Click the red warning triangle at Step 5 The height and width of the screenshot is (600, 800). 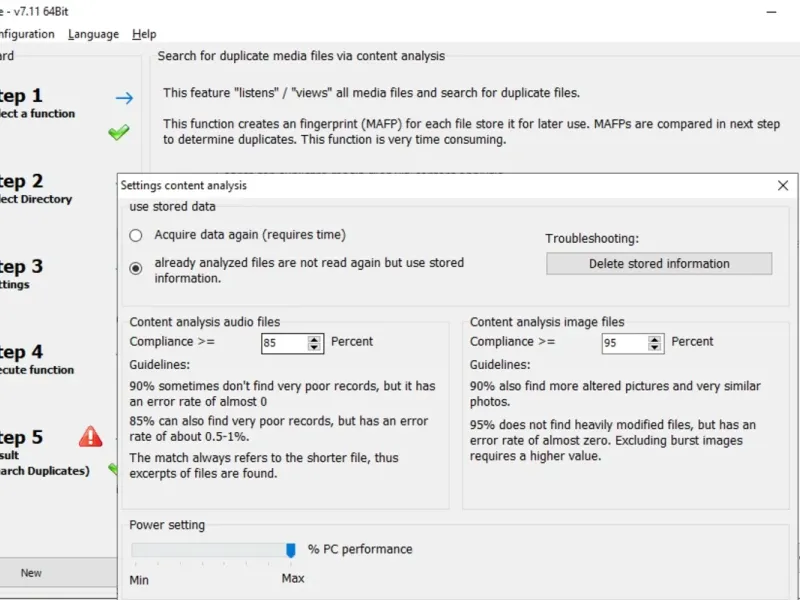[91, 436]
